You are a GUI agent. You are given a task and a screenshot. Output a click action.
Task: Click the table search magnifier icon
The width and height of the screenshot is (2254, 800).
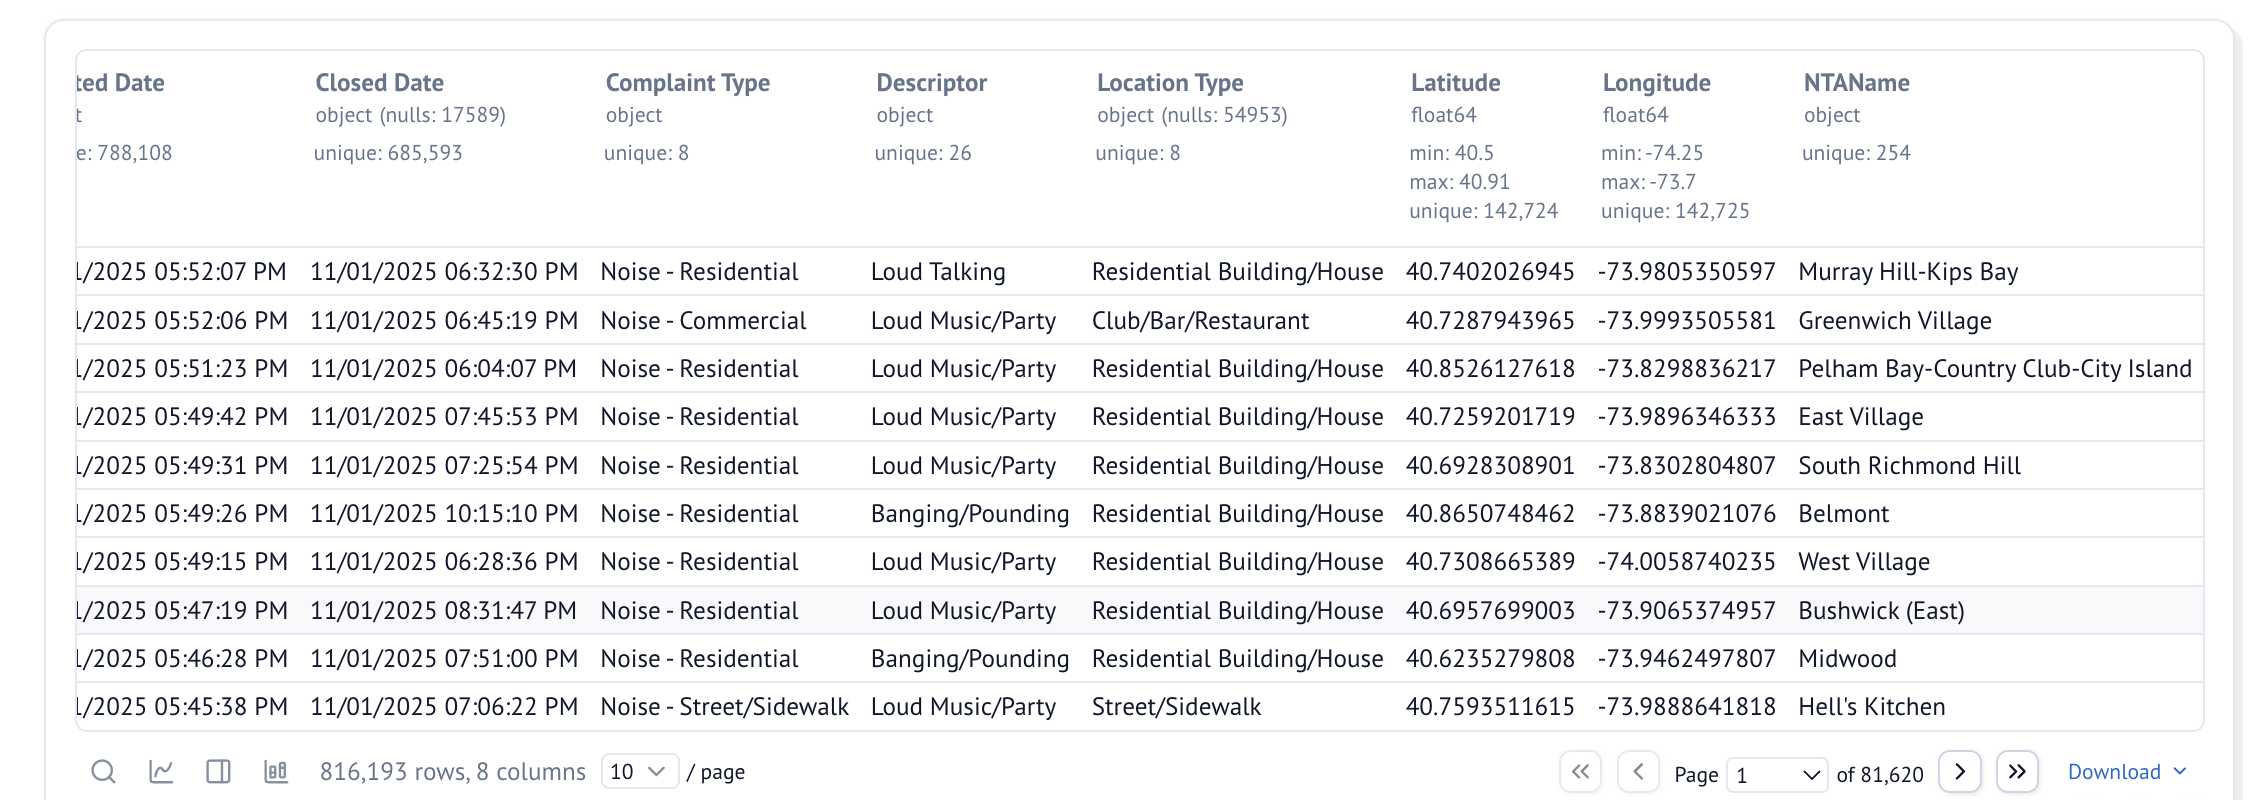[103, 771]
